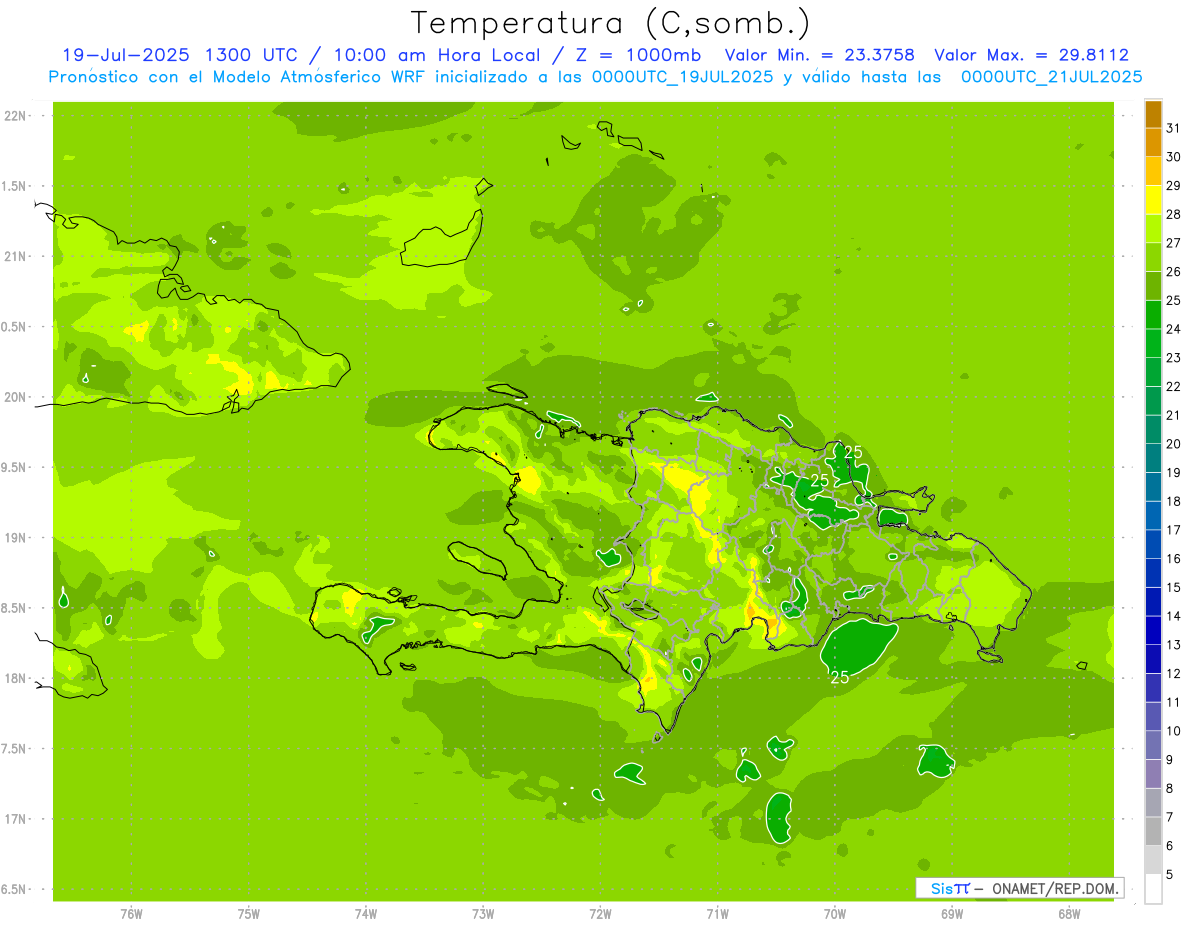
Task: Click the 69W longitude axis label
Action: (952, 914)
